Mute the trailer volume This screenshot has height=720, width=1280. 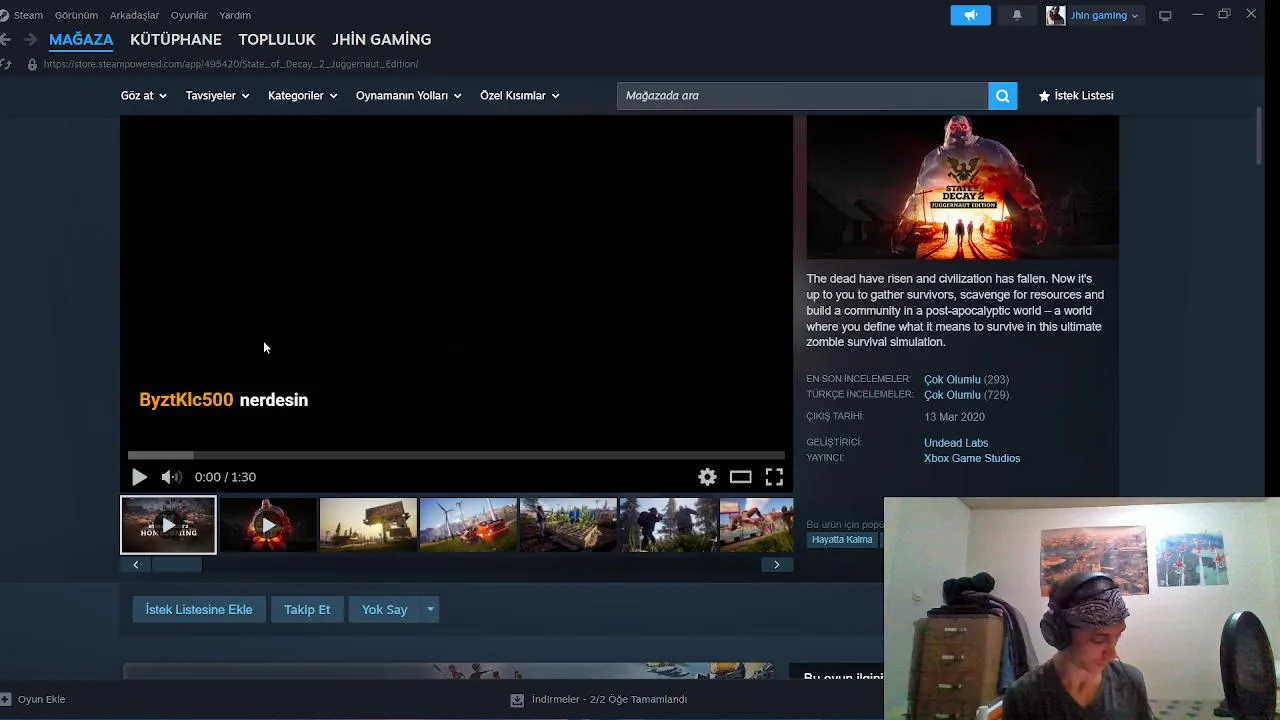tap(171, 477)
